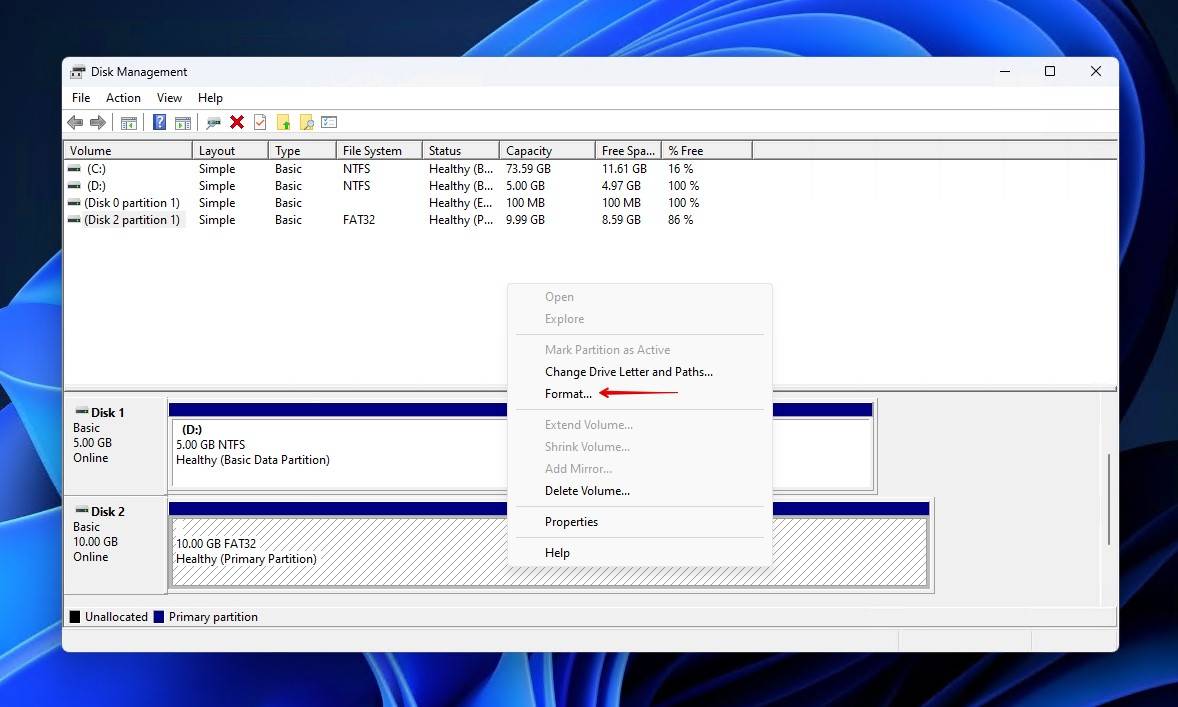The height and width of the screenshot is (707, 1178).
Task: Click the Disk Management title bar app icon
Action: [x=77, y=72]
